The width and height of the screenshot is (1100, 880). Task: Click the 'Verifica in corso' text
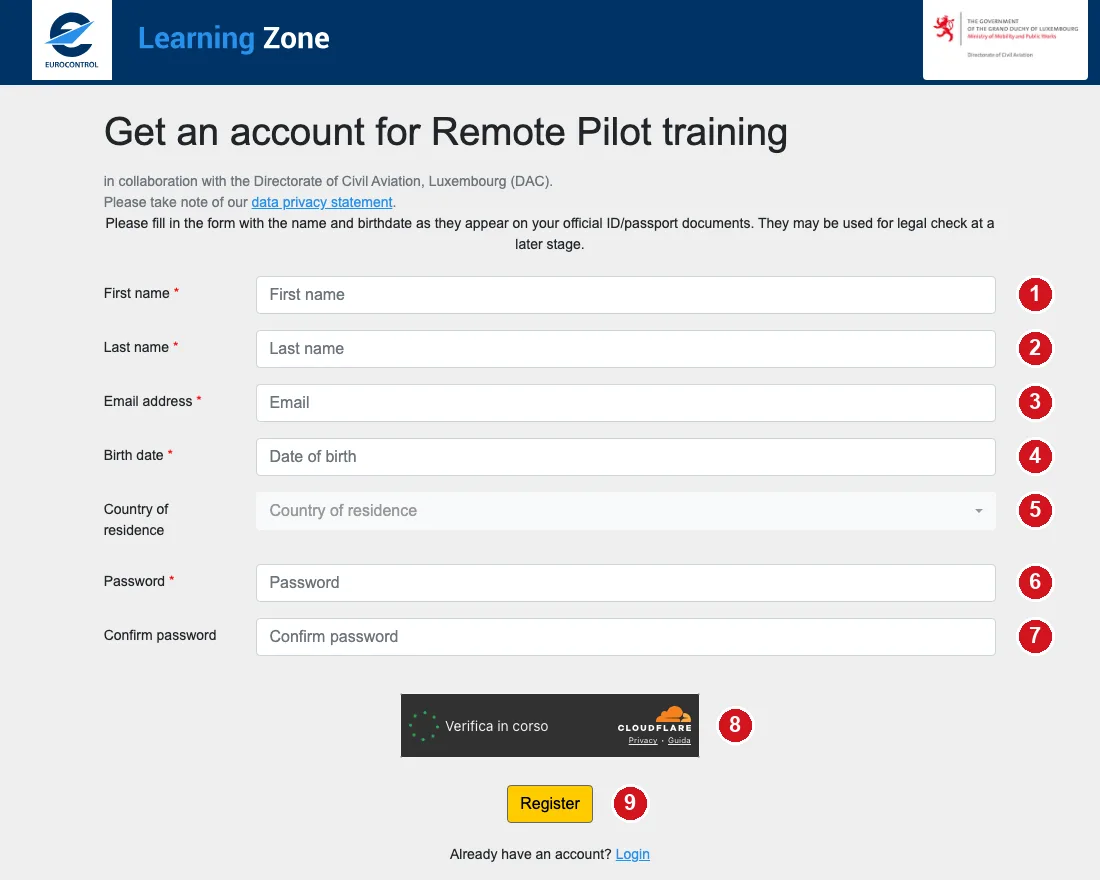click(x=497, y=726)
